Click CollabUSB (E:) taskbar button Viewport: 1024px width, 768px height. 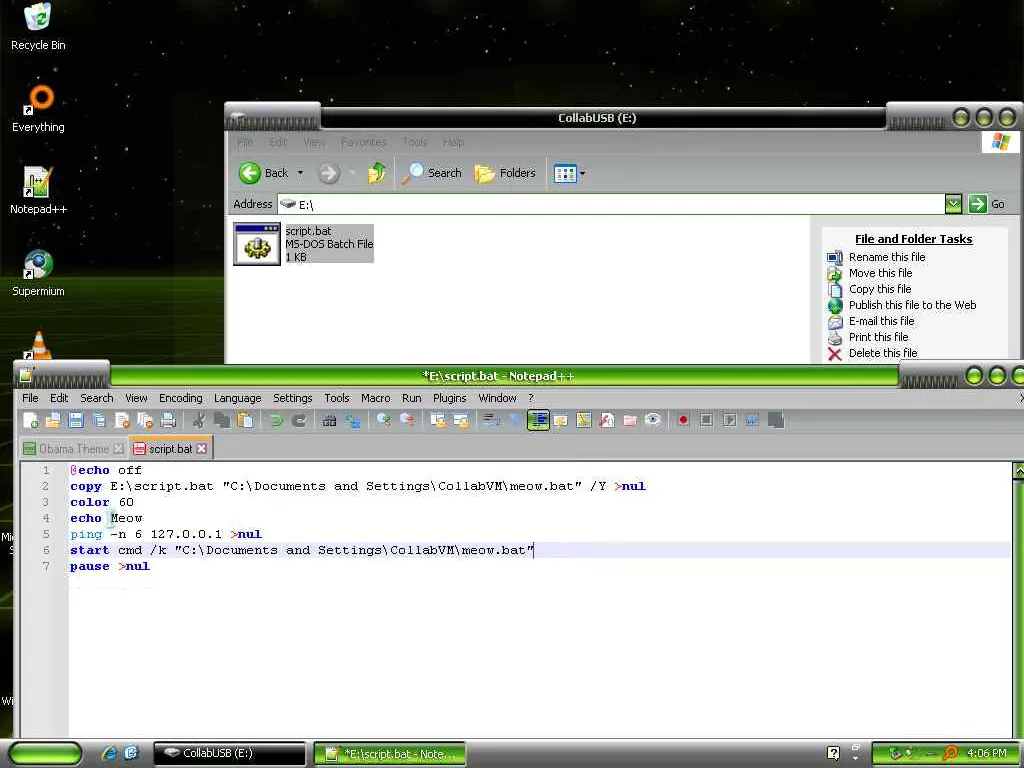click(229, 754)
